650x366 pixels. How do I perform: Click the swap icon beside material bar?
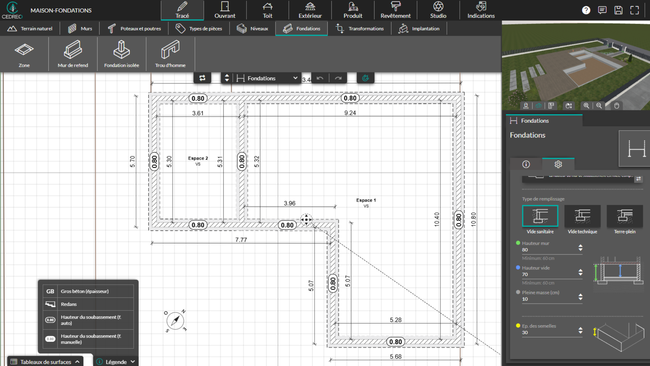638,179
